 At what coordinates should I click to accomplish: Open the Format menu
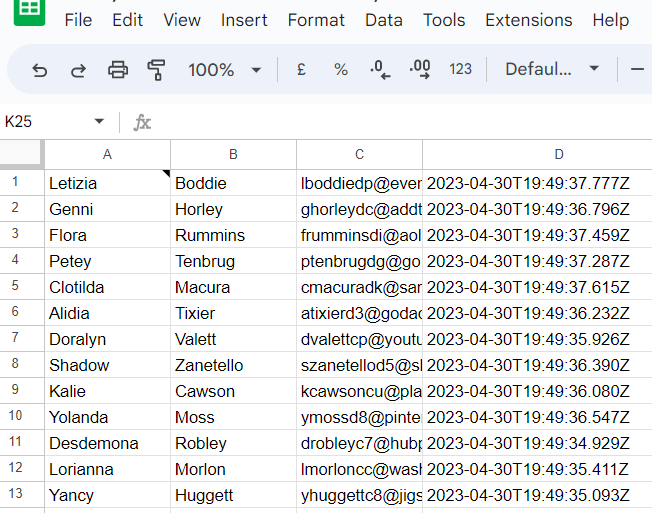[316, 20]
